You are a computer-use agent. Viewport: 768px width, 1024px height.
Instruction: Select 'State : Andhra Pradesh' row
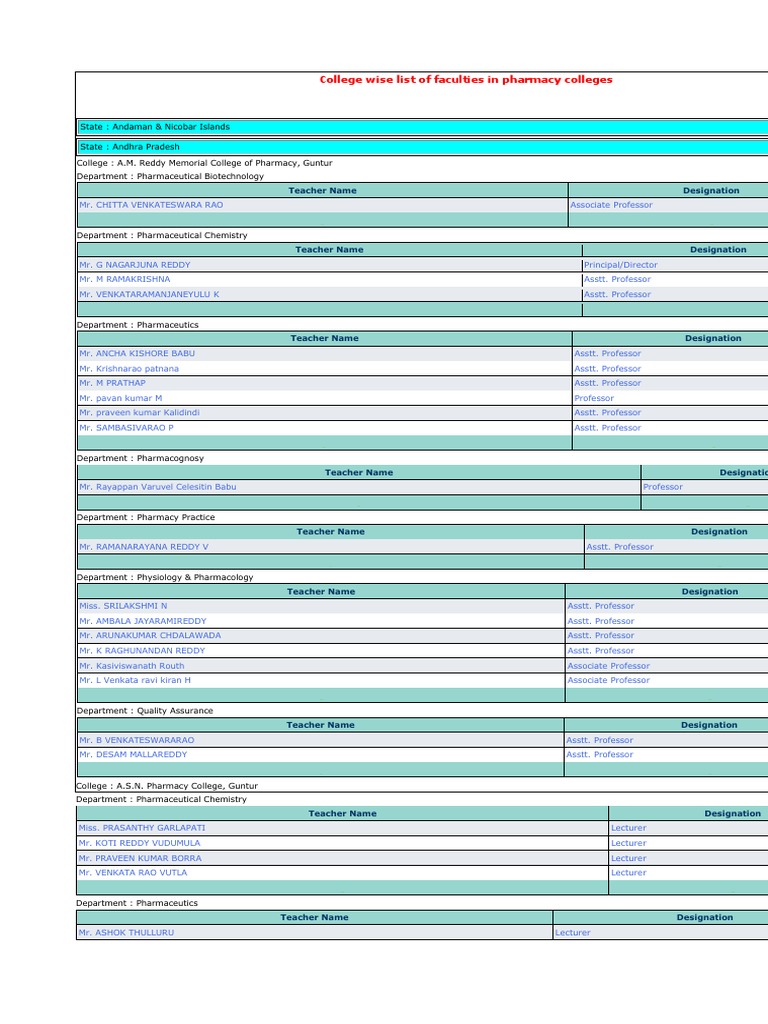(x=423, y=147)
